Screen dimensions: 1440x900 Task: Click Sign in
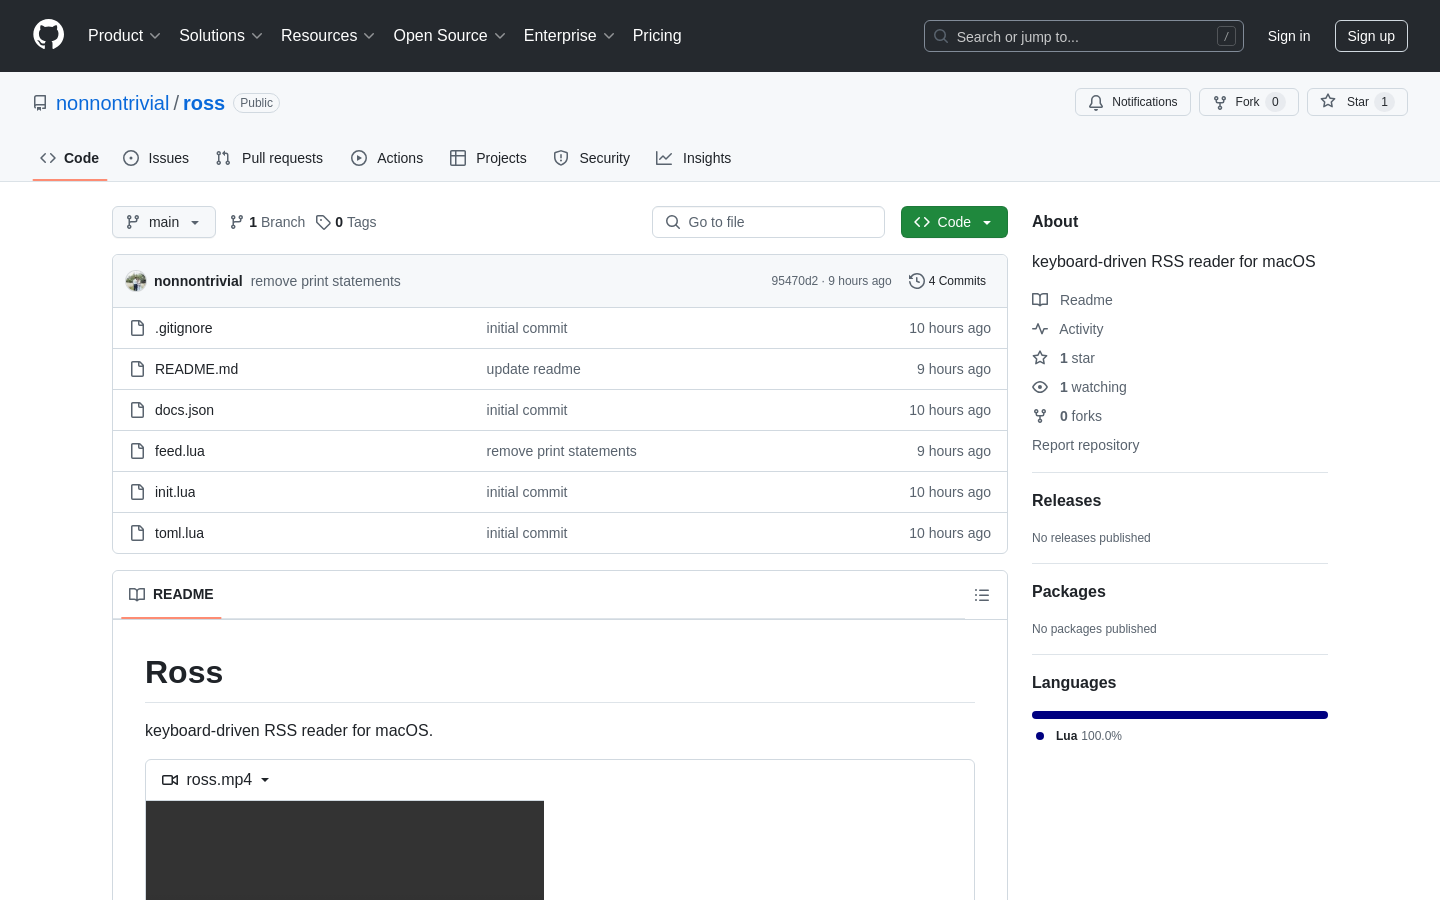coord(1289,36)
